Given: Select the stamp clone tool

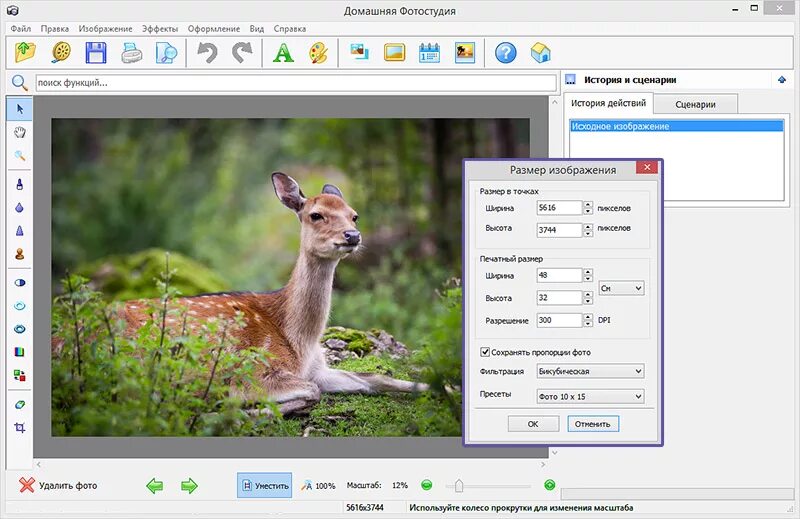Looking at the screenshot, I should click(20, 254).
